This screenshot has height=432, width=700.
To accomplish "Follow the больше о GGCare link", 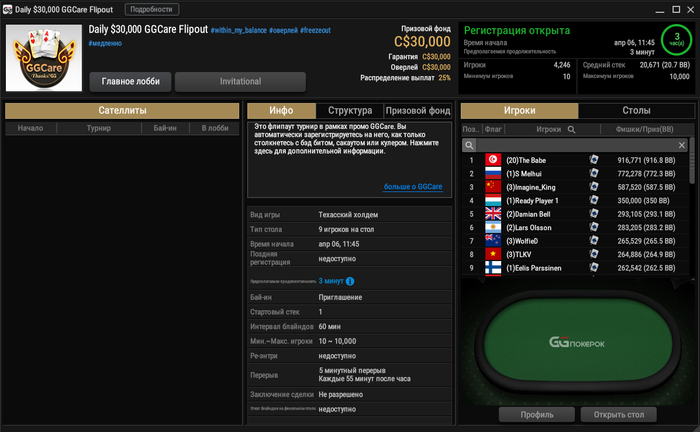I will point(413,187).
